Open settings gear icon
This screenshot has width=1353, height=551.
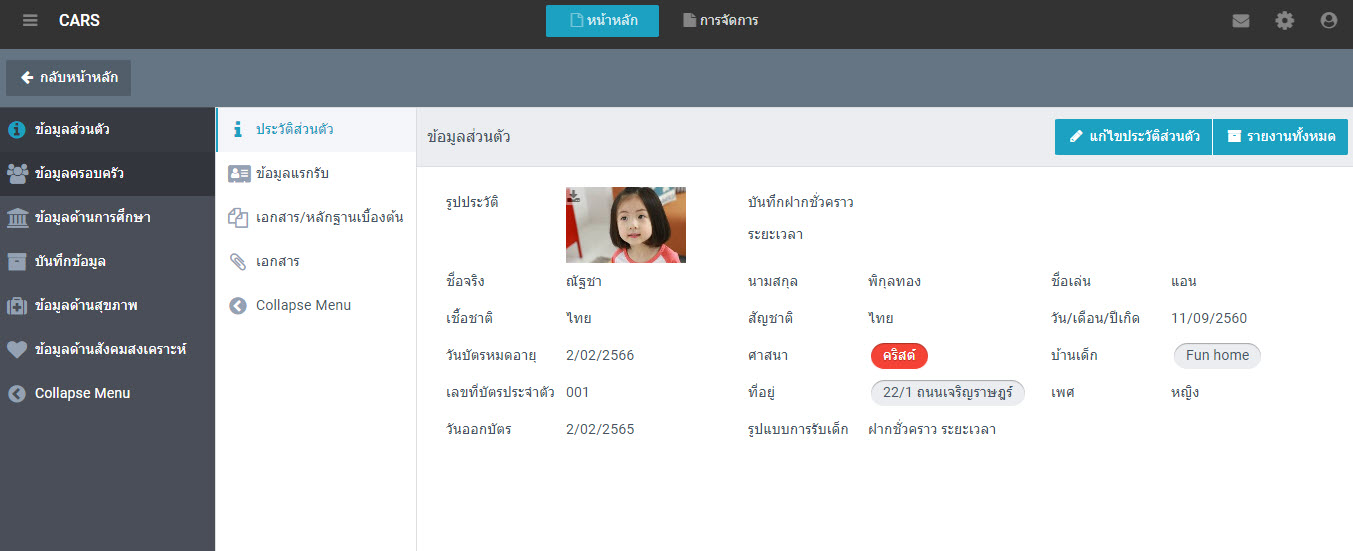pyautogui.click(x=1285, y=21)
